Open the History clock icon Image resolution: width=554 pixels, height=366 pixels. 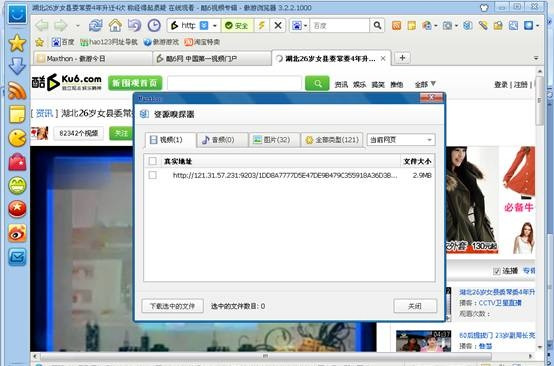point(154,25)
